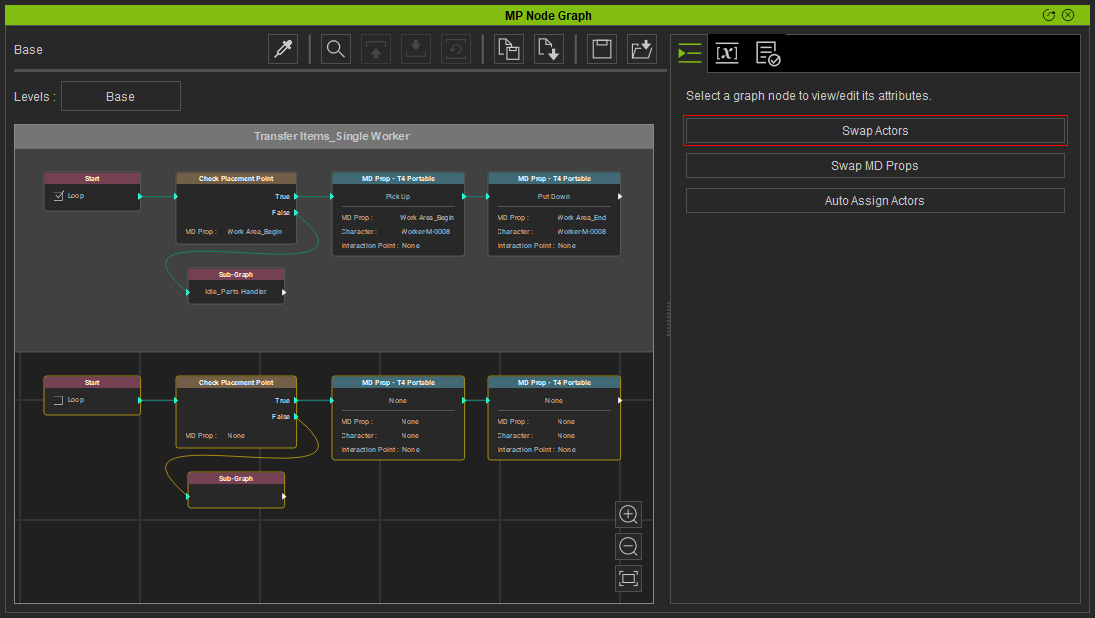Viewport: 1095px width, 618px height.
Task: Switch to the variables [x] tab
Action: [727, 53]
